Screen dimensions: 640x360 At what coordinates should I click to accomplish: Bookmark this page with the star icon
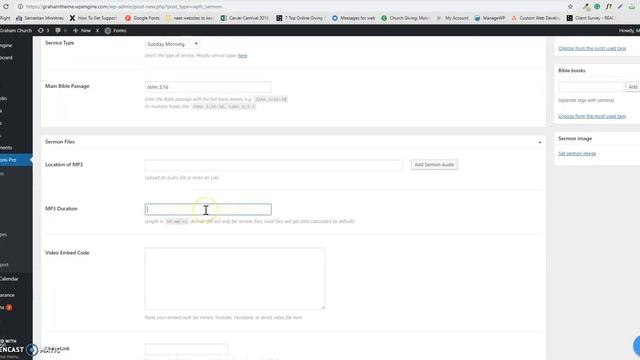[x=570, y=7]
